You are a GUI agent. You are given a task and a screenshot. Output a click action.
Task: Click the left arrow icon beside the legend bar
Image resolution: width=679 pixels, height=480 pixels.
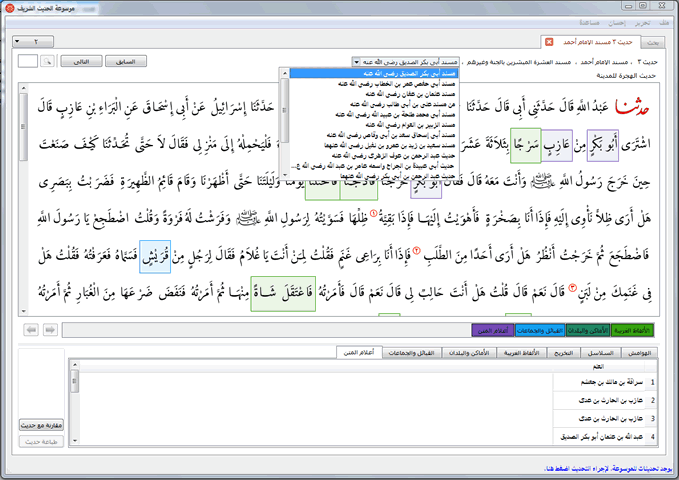tap(29, 329)
